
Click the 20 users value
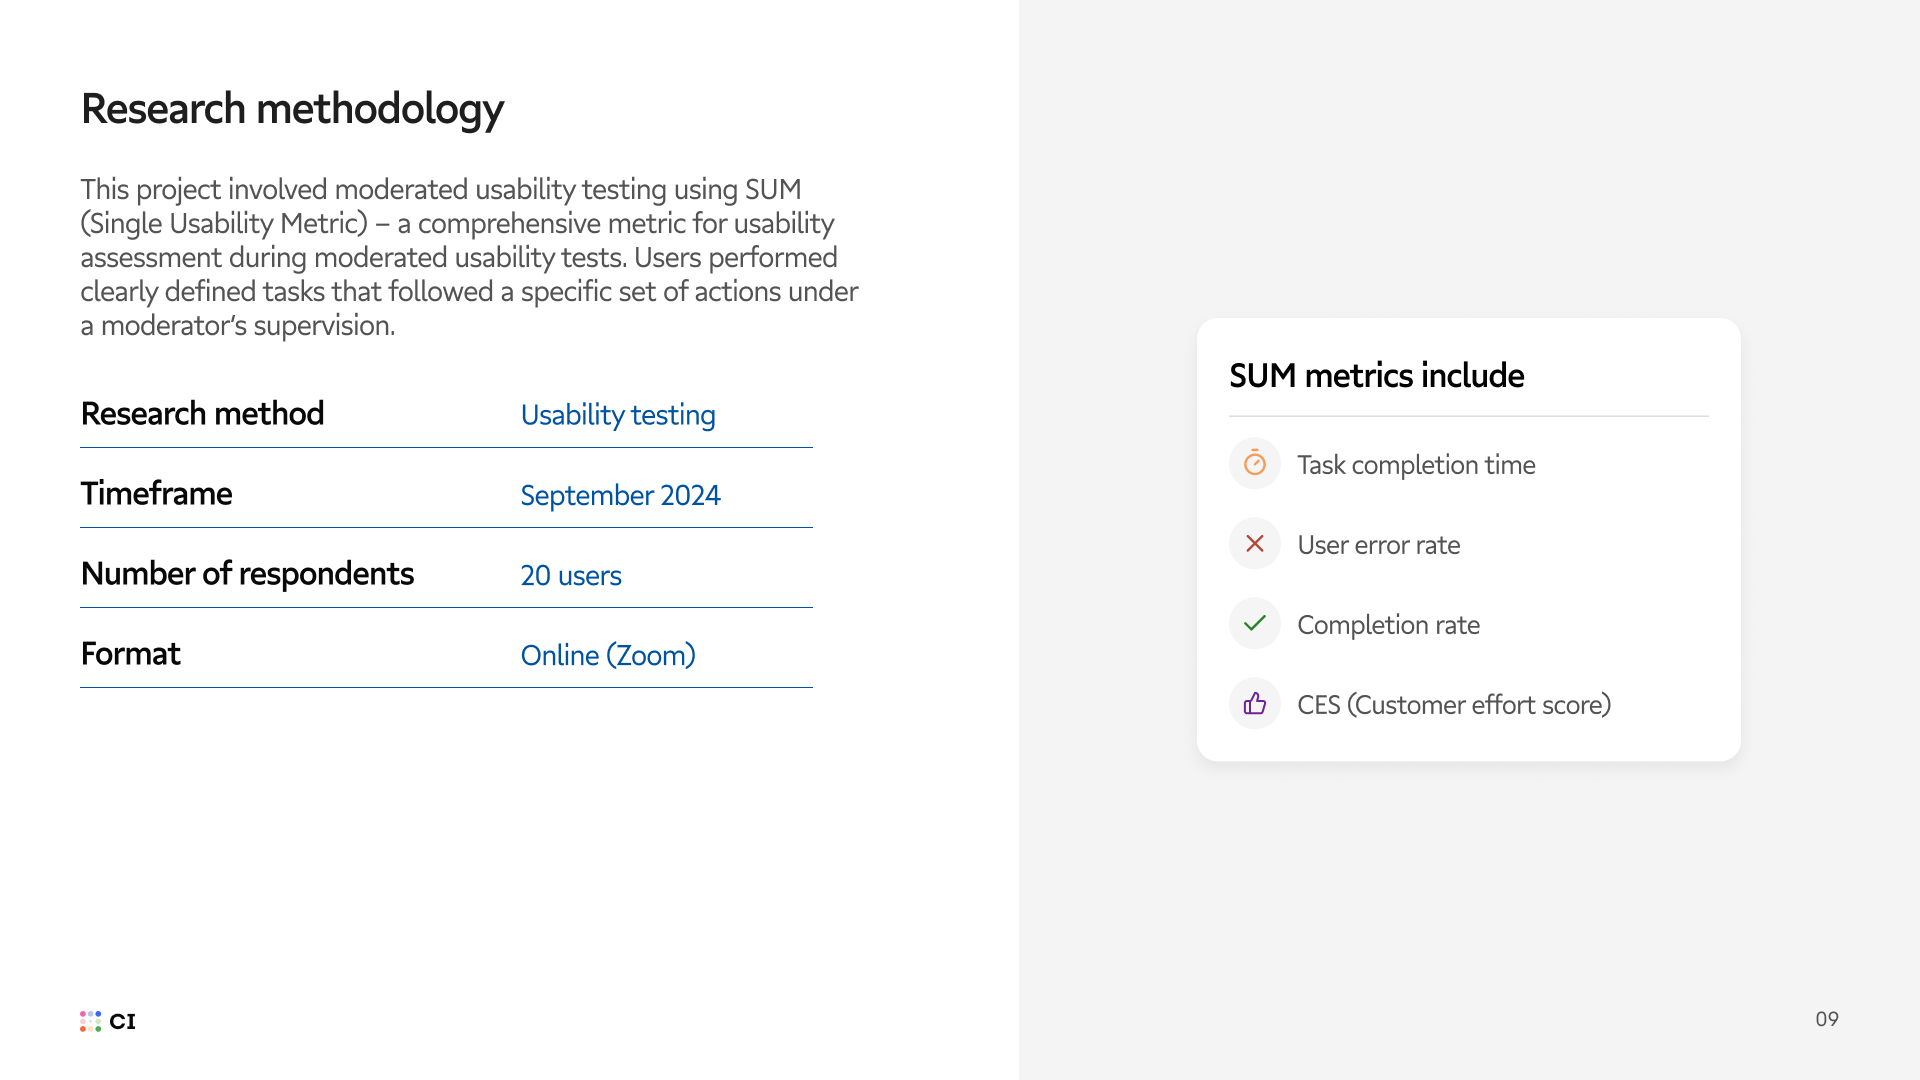[x=570, y=575]
